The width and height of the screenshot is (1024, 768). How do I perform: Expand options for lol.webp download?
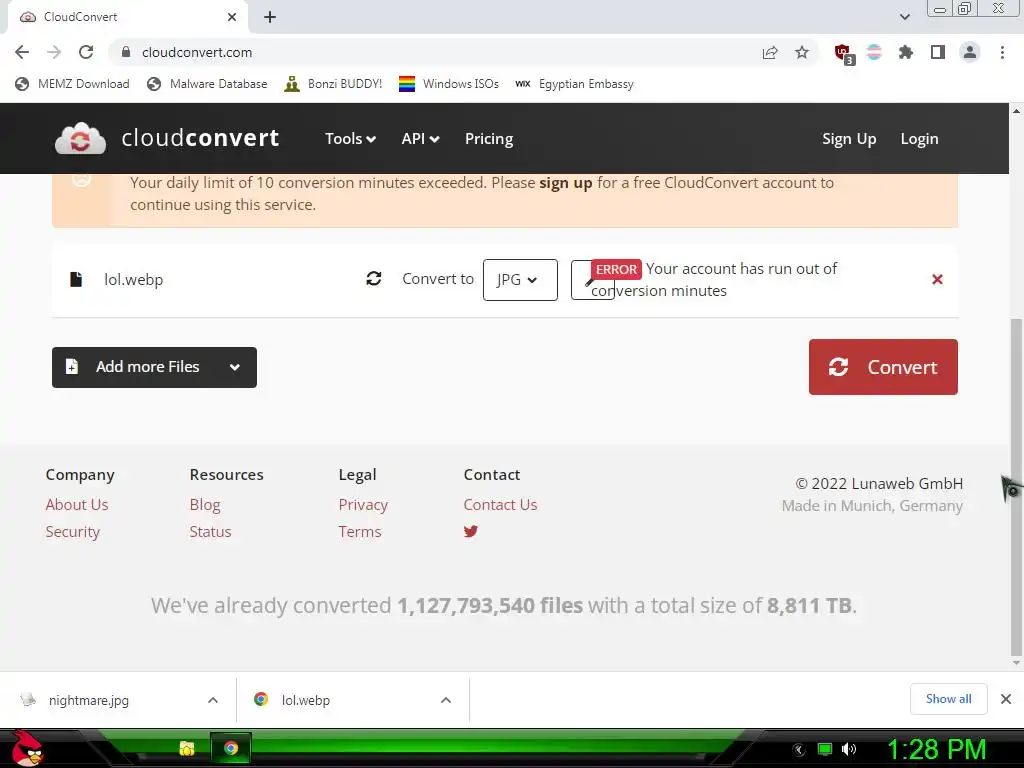[446, 700]
